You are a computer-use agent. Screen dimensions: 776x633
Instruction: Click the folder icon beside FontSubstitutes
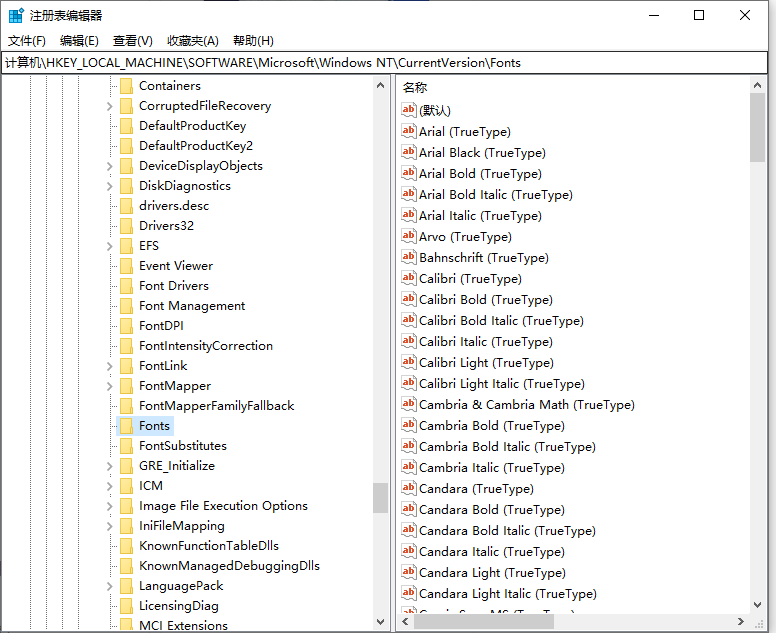127,446
